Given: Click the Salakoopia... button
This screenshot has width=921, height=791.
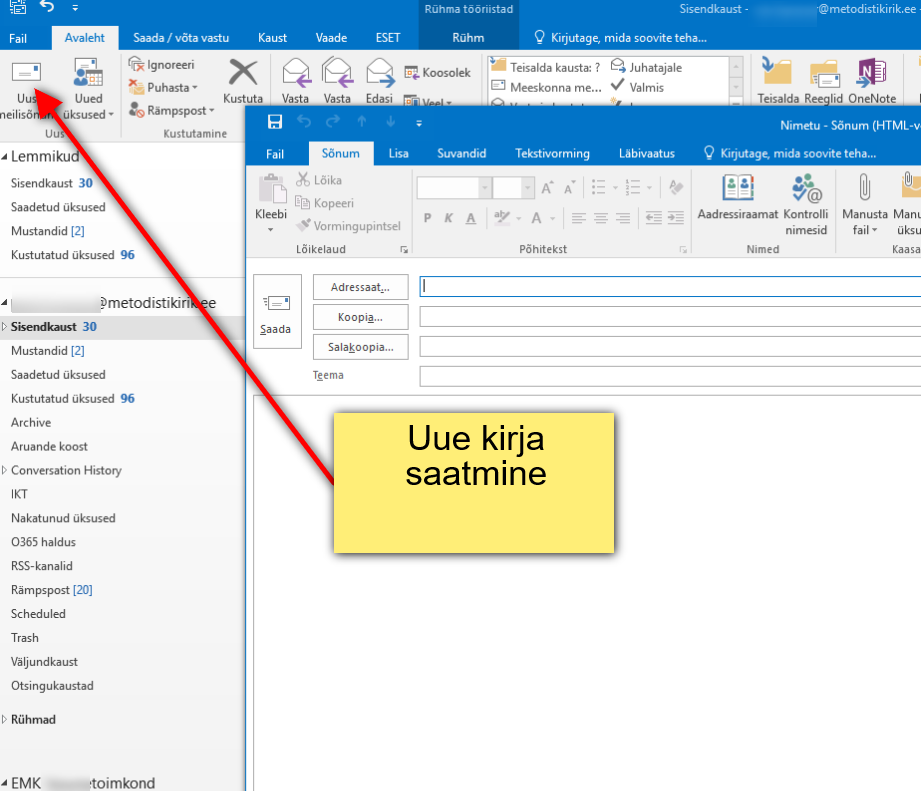Looking at the screenshot, I should click(x=360, y=347).
